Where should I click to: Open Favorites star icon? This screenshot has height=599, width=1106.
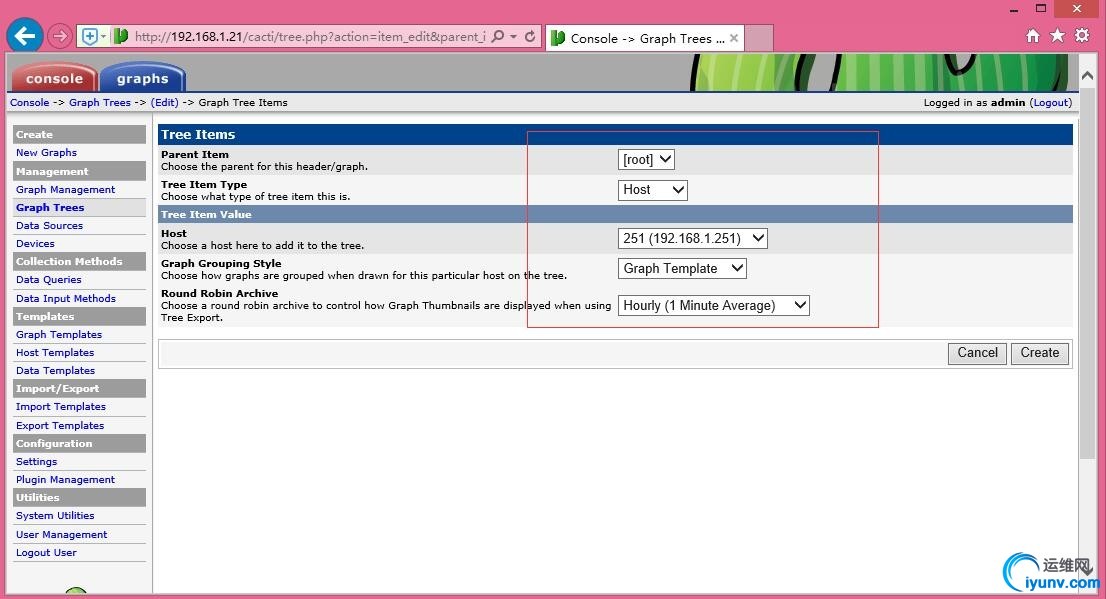click(x=1057, y=35)
